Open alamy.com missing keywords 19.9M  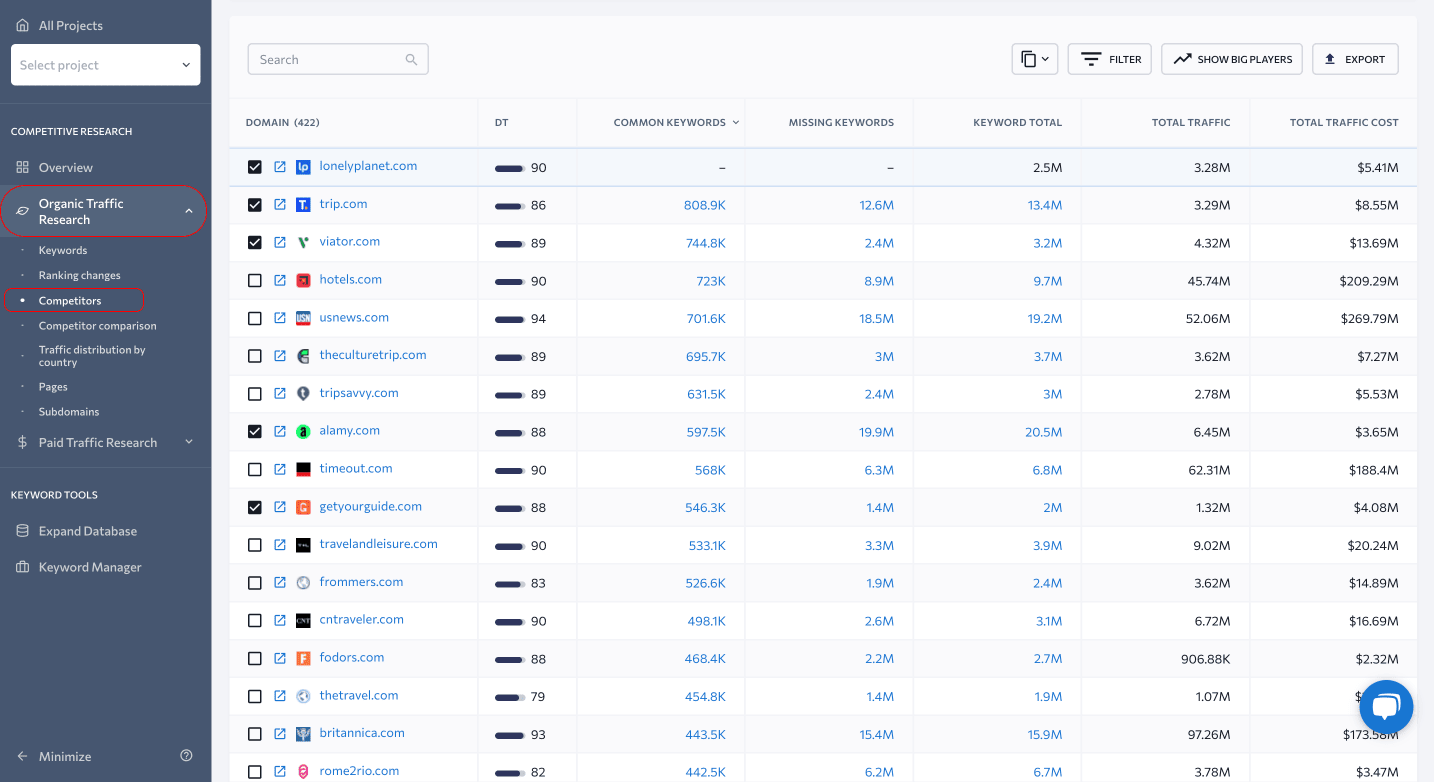coord(876,432)
